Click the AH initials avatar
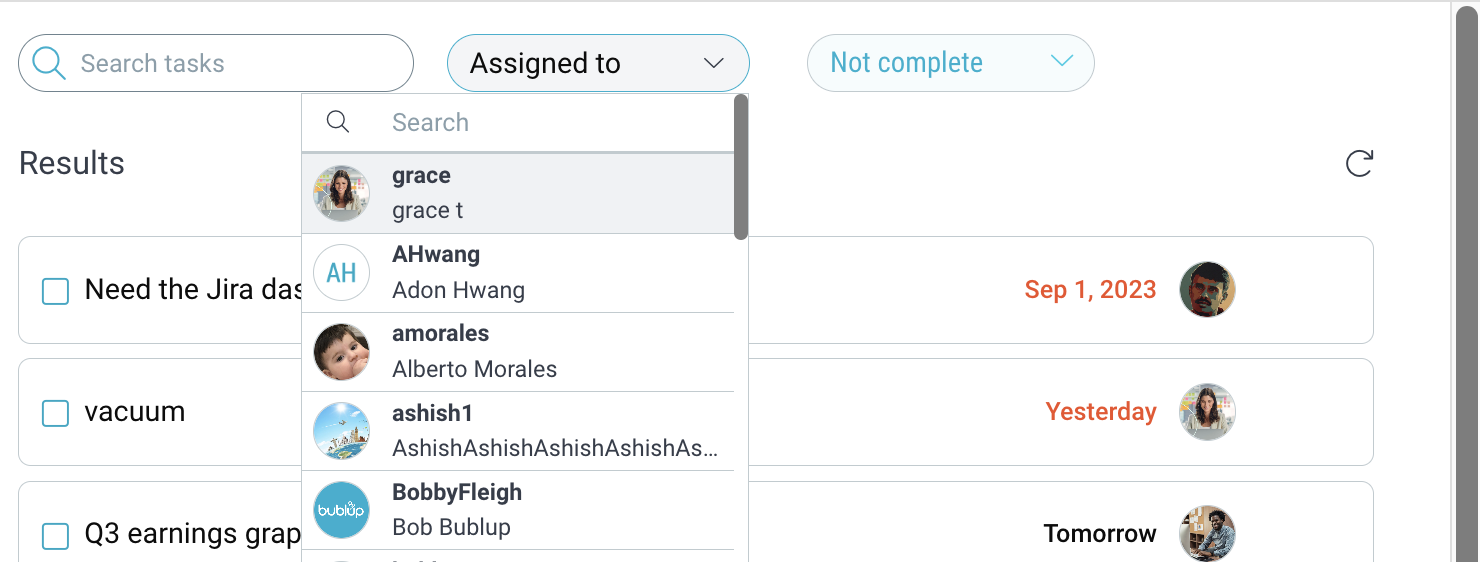 (342, 273)
